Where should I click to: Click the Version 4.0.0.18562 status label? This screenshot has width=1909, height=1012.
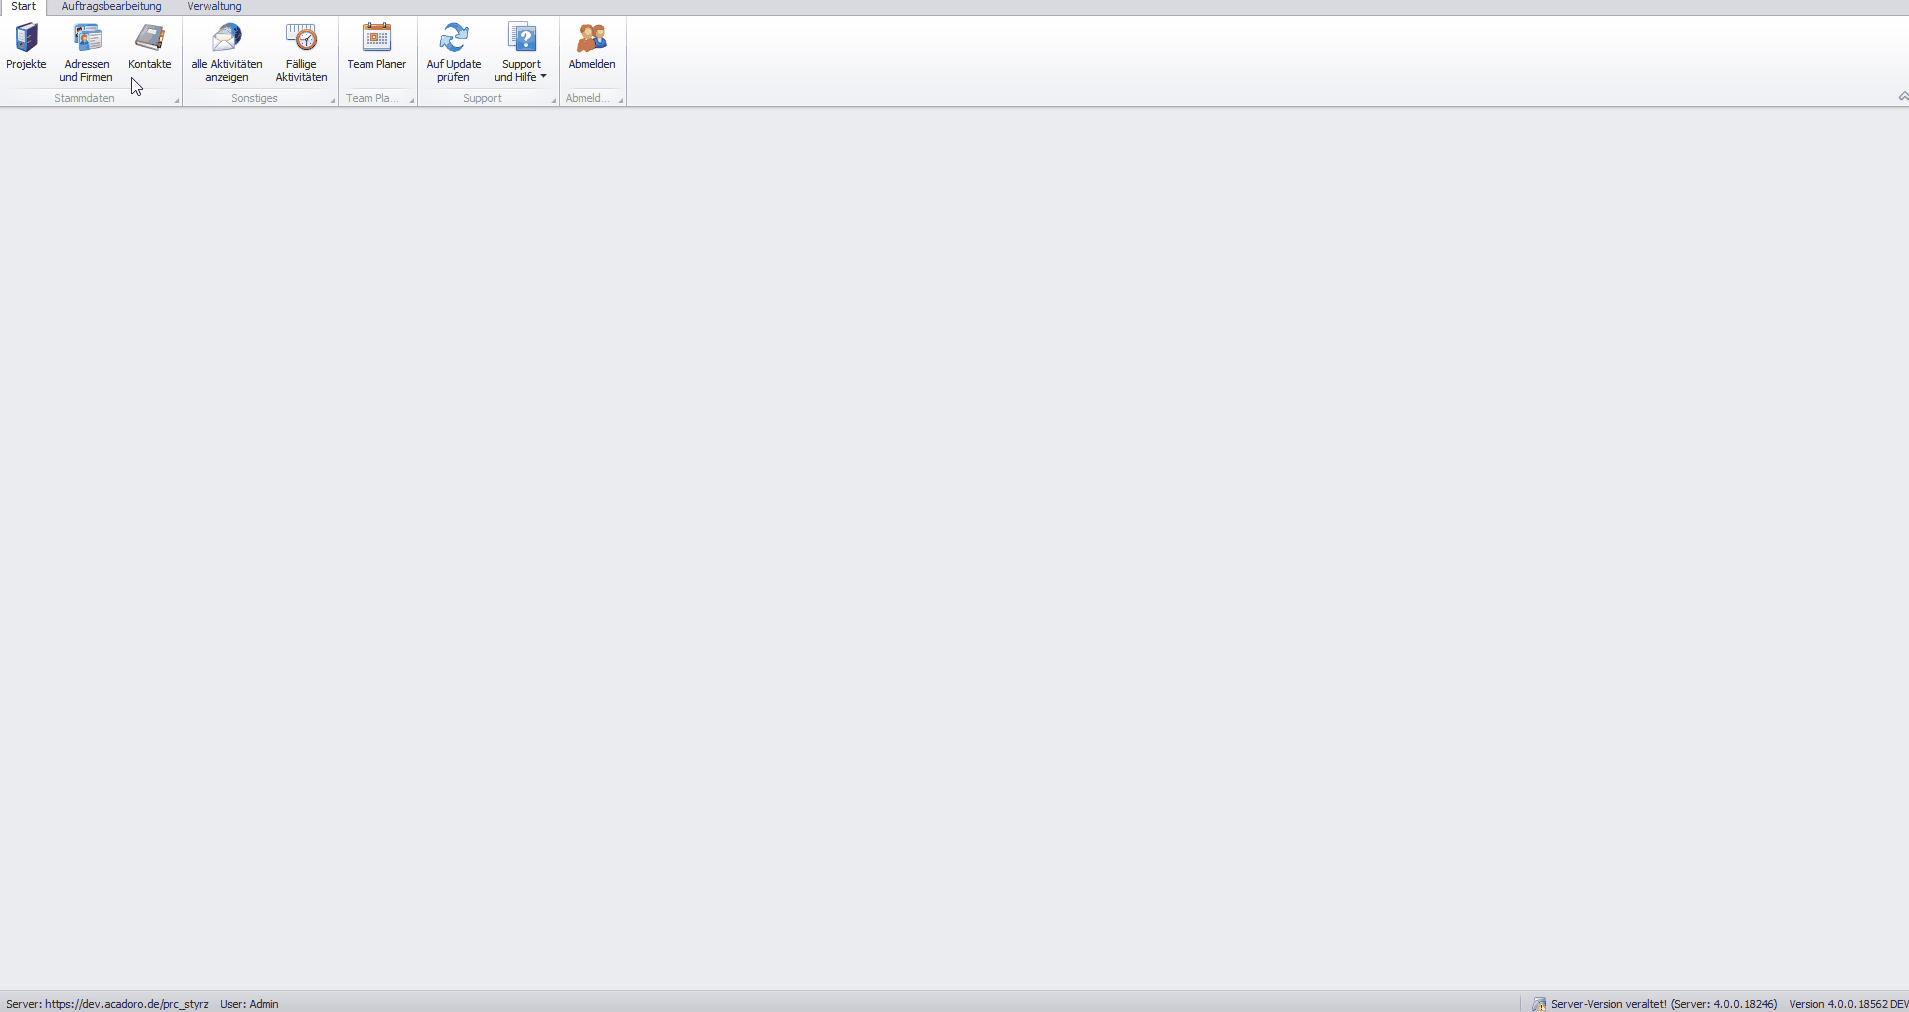pos(1848,1004)
